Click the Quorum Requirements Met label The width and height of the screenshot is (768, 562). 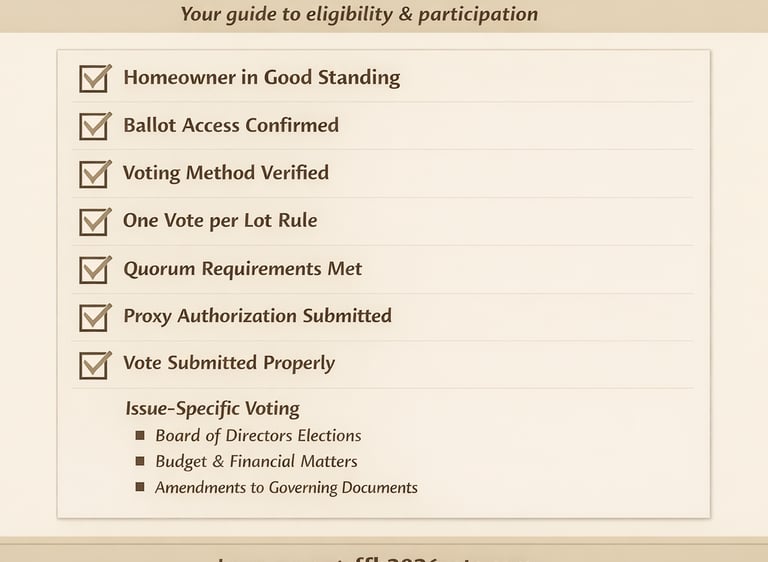[x=242, y=269]
